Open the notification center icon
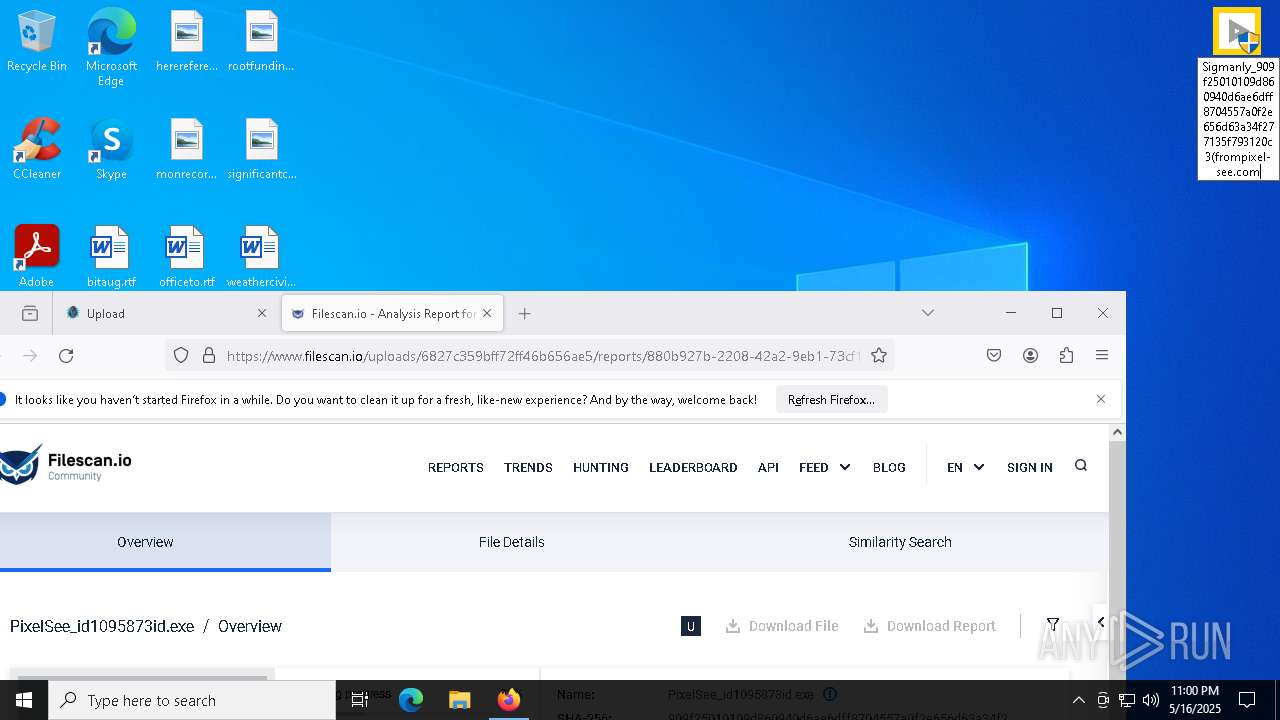This screenshot has width=1280, height=720. click(x=1247, y=700)
